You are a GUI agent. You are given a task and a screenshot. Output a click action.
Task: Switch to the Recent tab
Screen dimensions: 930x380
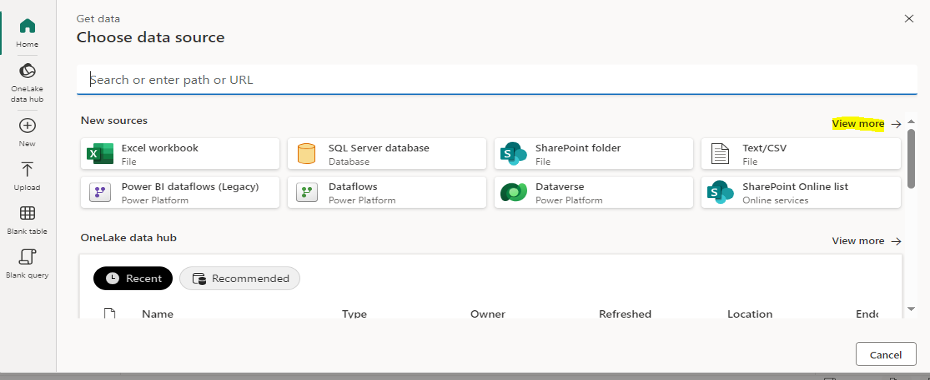[133, 279]
